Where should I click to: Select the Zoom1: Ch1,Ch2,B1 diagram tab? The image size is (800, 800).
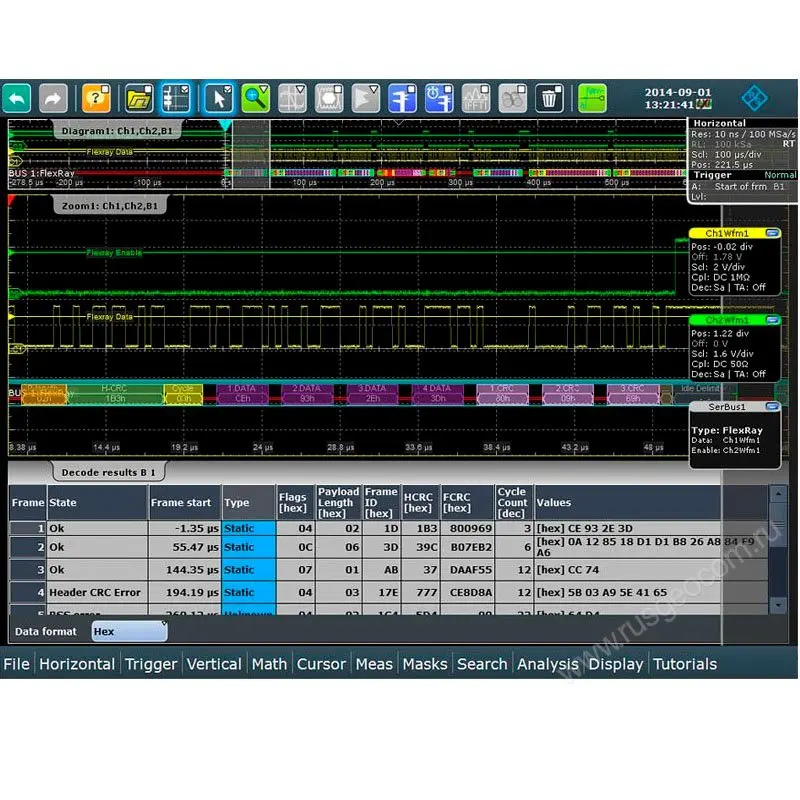(x=110, y=204)
